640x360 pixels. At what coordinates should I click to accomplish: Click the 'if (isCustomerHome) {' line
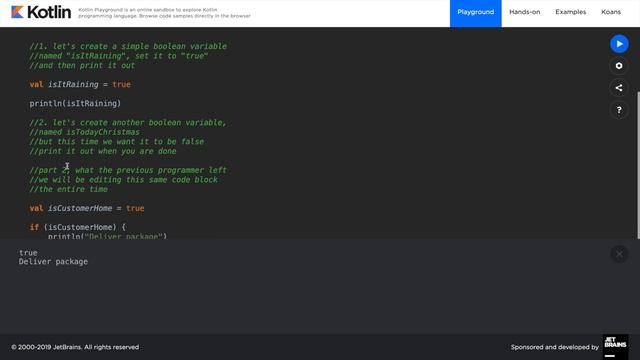pyautogui.click(x=78, y=227)
